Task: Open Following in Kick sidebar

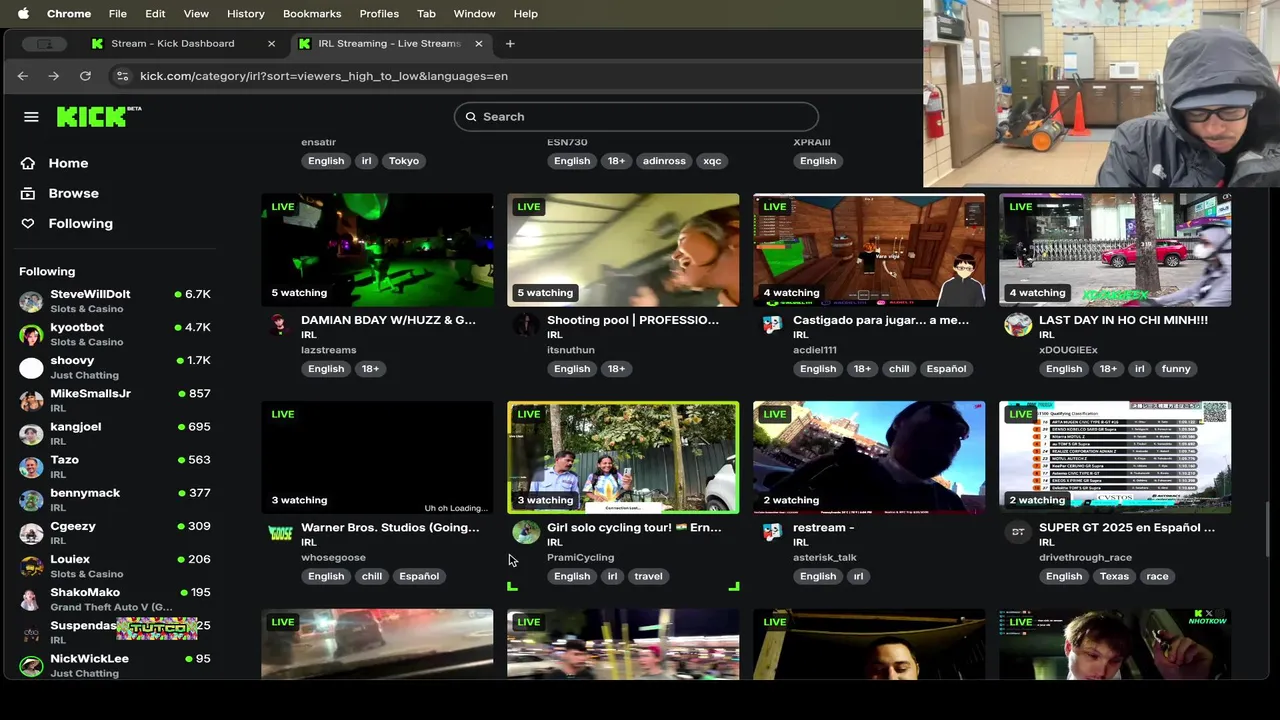Action: coord(80,224)
